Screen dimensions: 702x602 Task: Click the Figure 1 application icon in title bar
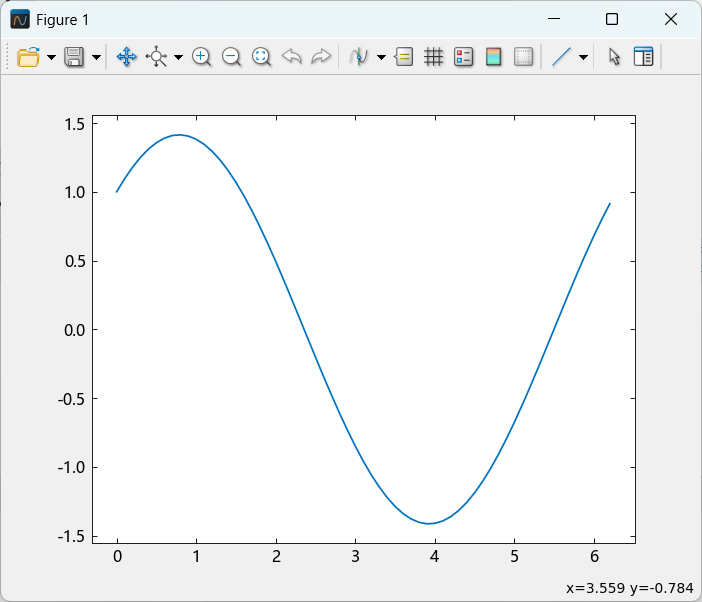[20, 19]
